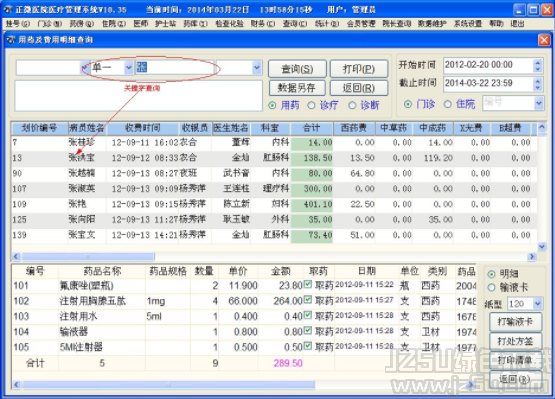This screenshot has width=555, height=399.
Task: Open the 会员管理 menu
Action: (x=361, y=24)
